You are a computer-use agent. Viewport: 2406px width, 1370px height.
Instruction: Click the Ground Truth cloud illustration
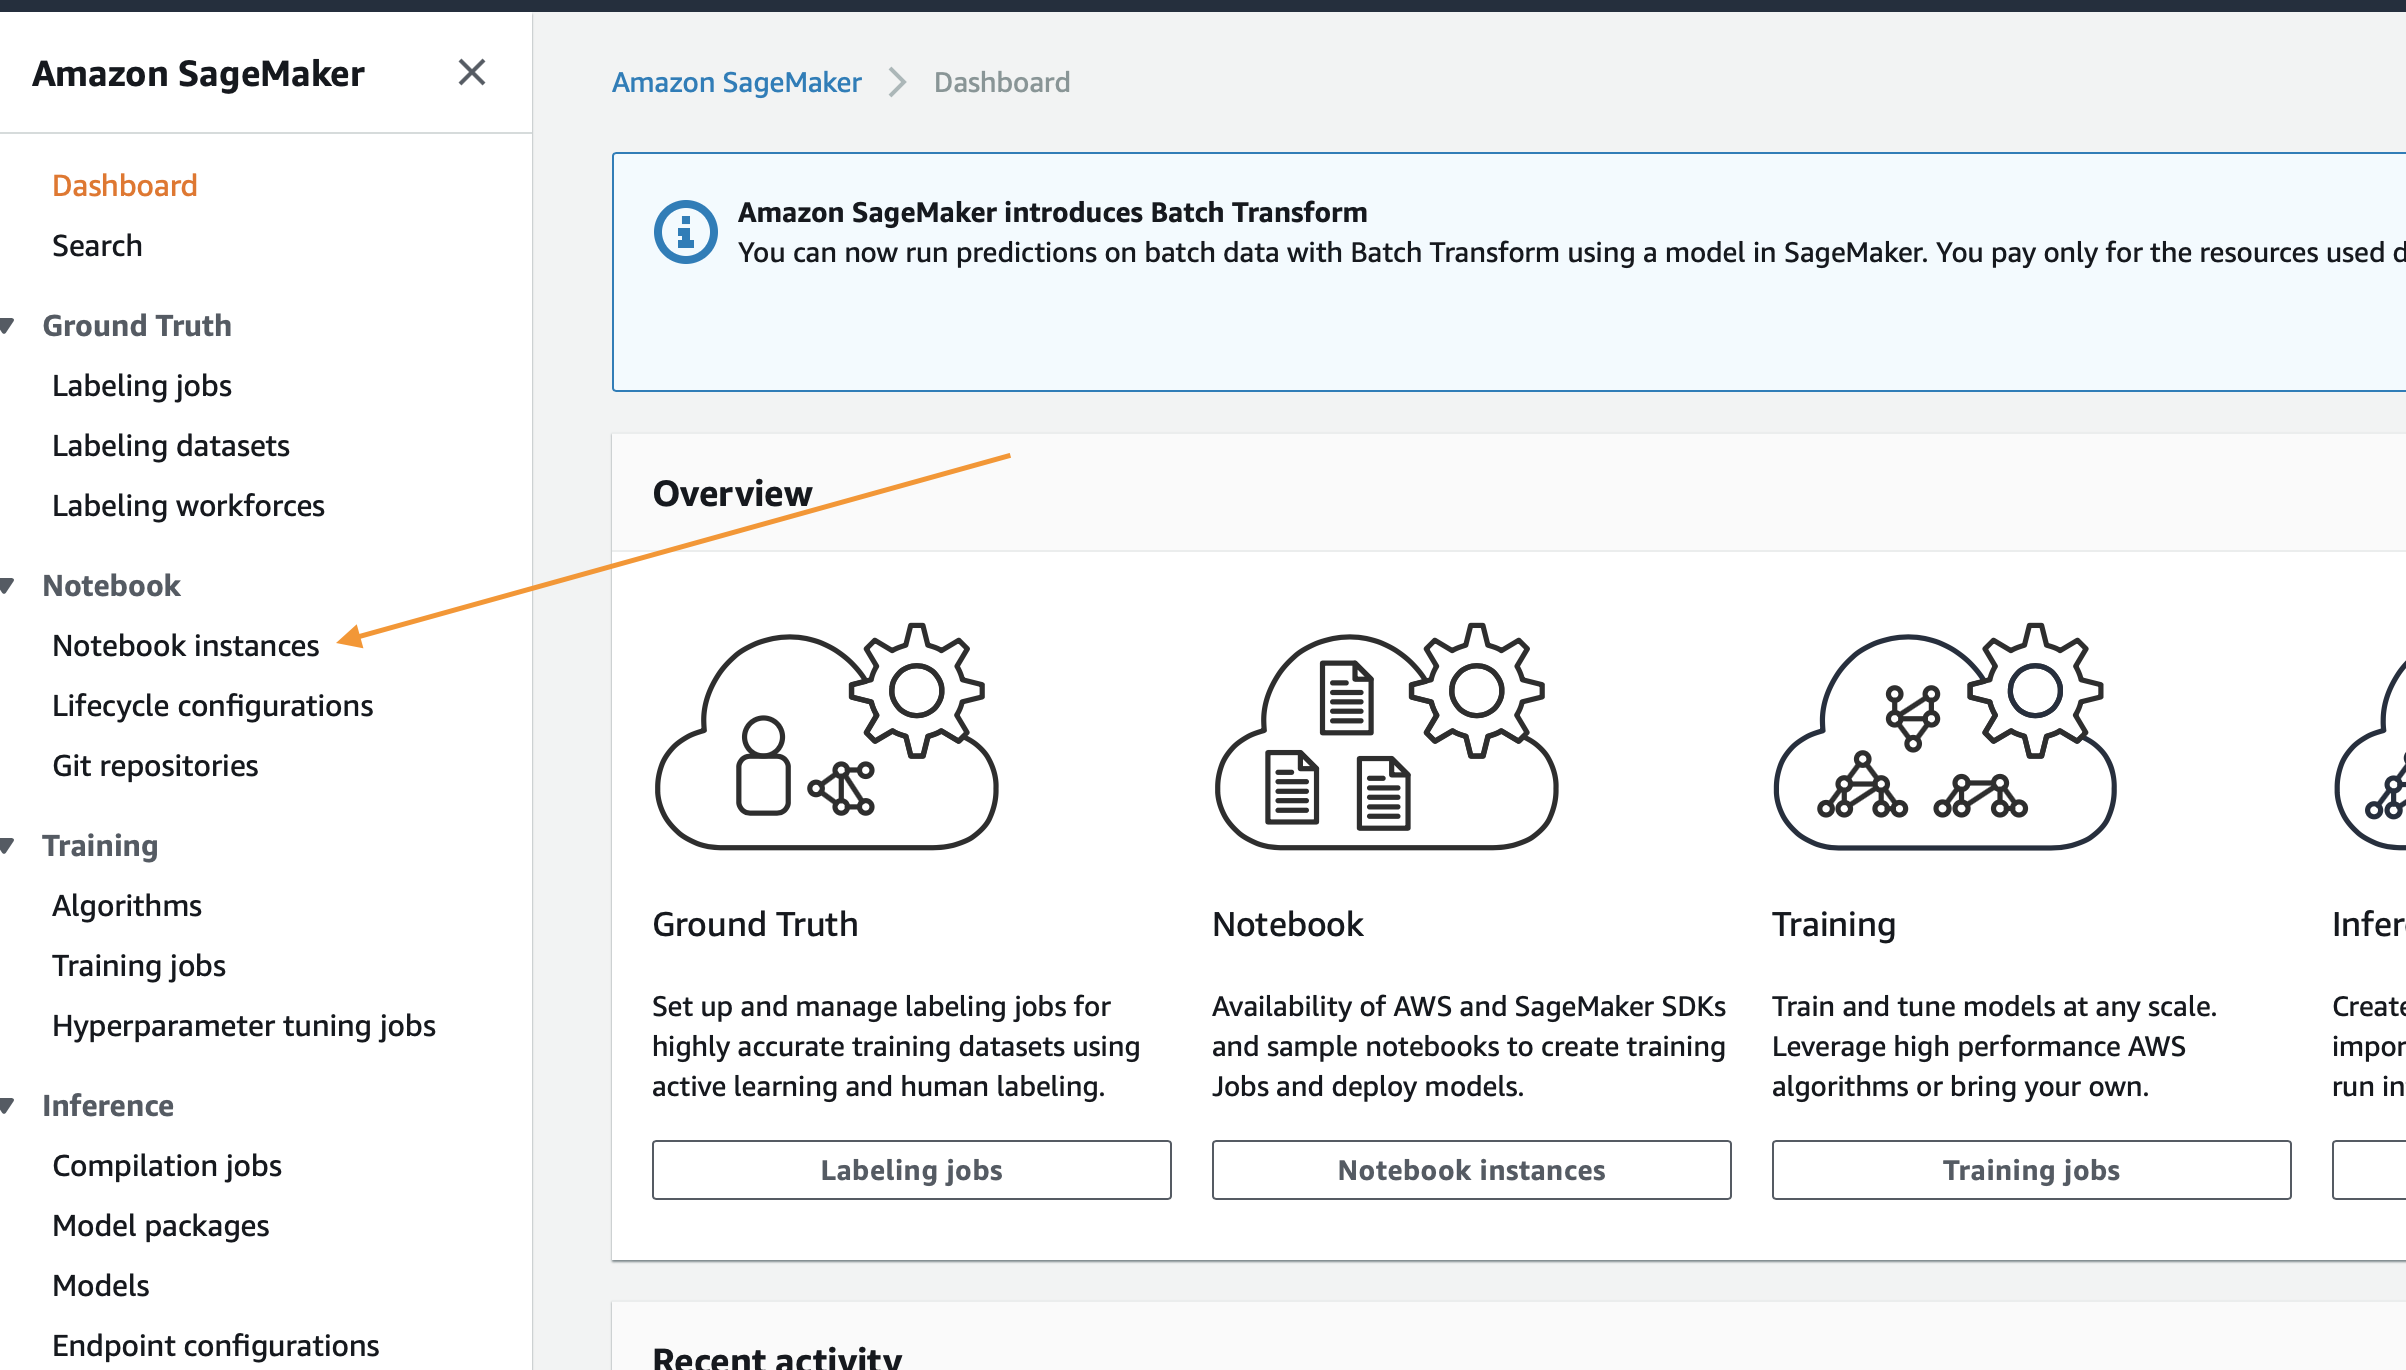pyautogui.click(x=826, y=737)
